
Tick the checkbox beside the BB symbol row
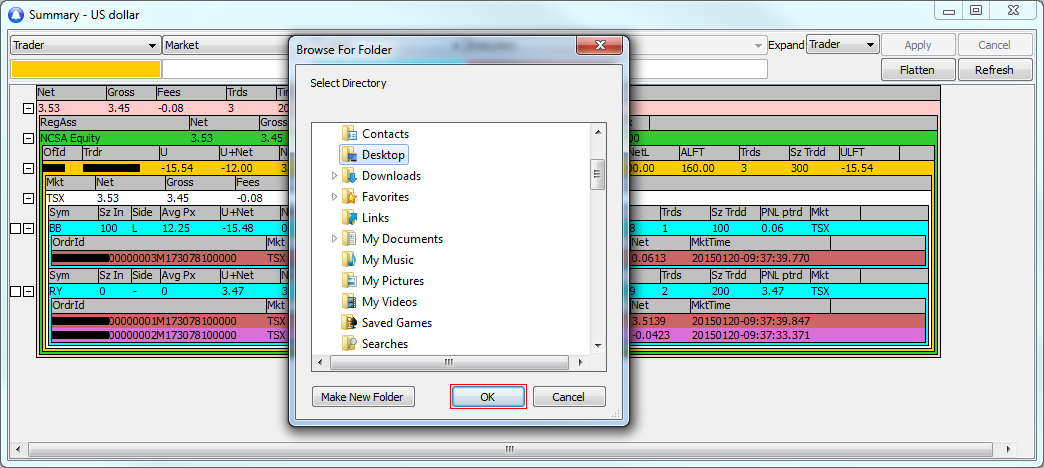(15, 229)
